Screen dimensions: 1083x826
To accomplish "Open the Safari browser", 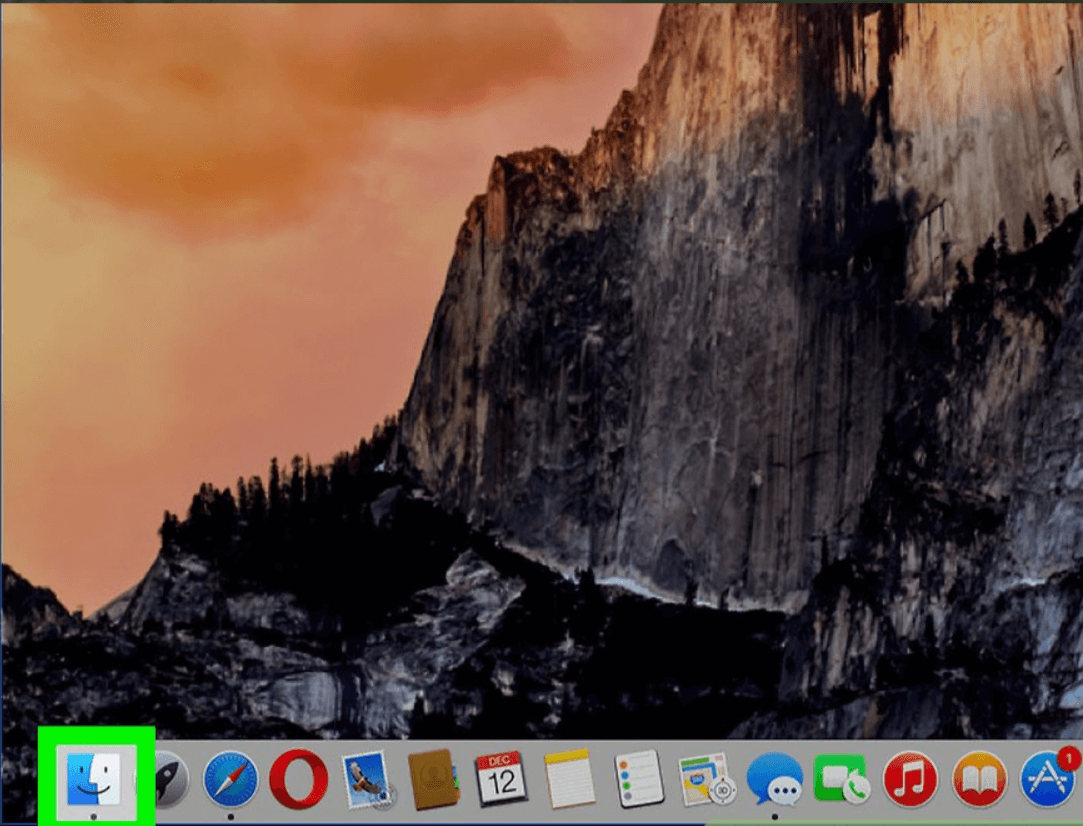I will (230, 780).
